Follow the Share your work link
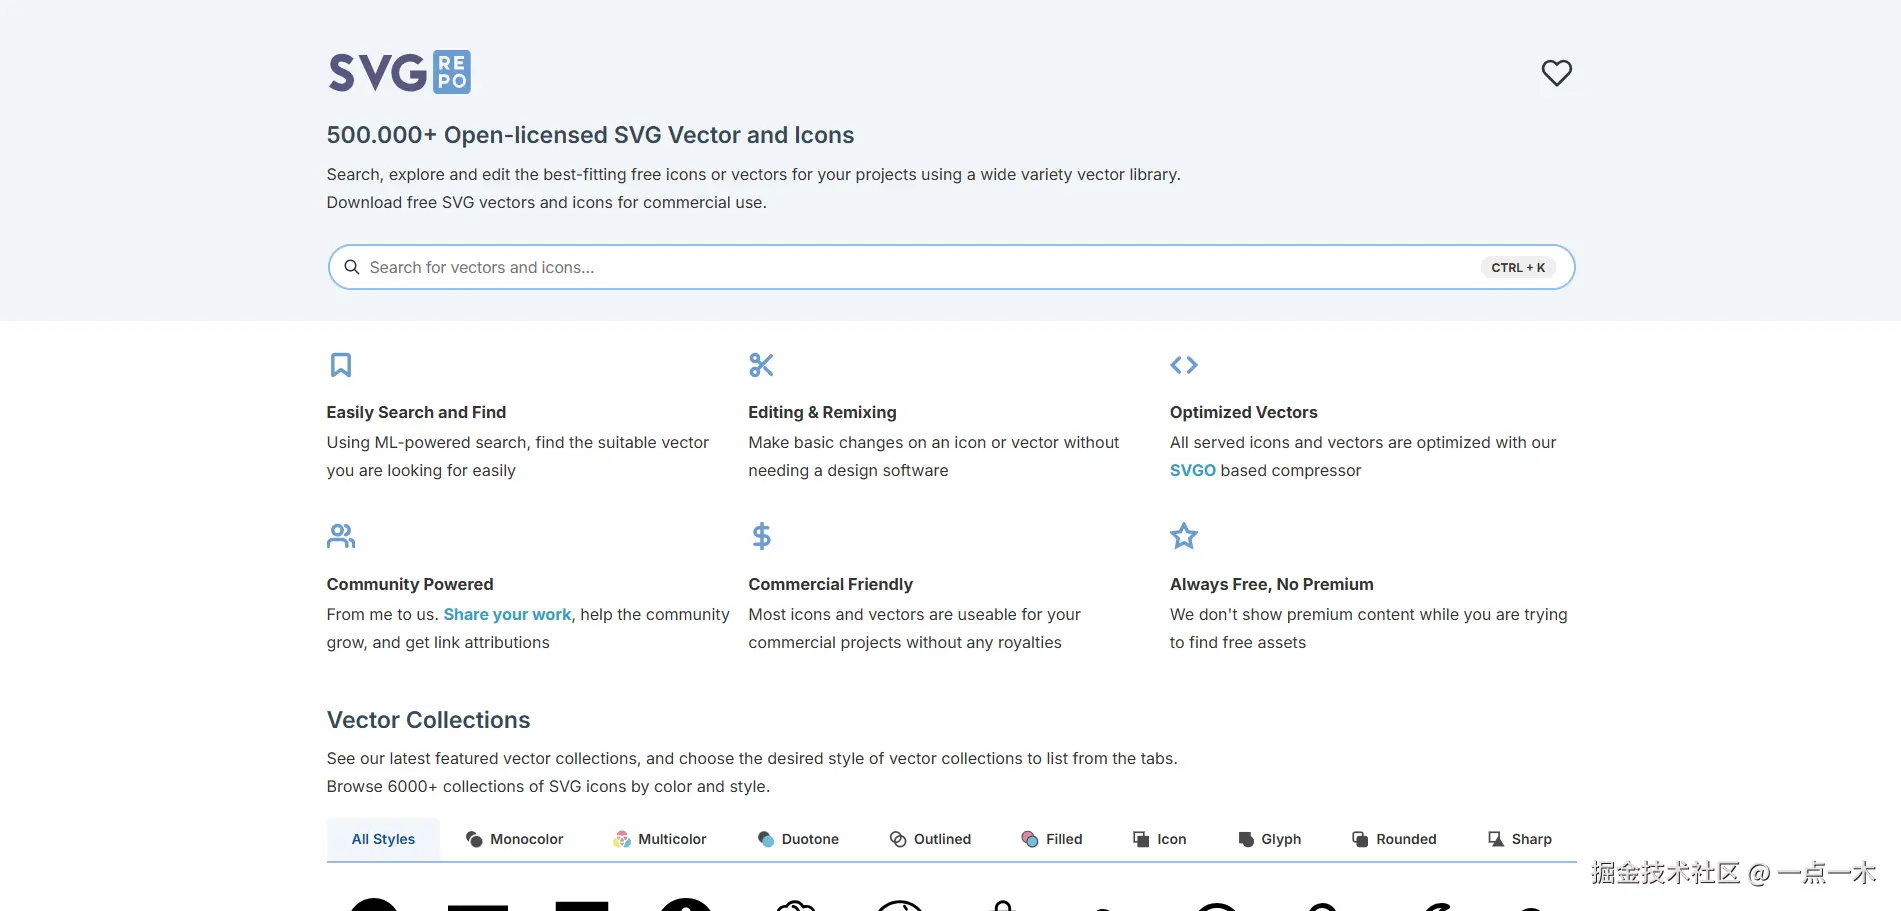 [x=507, y=614]
